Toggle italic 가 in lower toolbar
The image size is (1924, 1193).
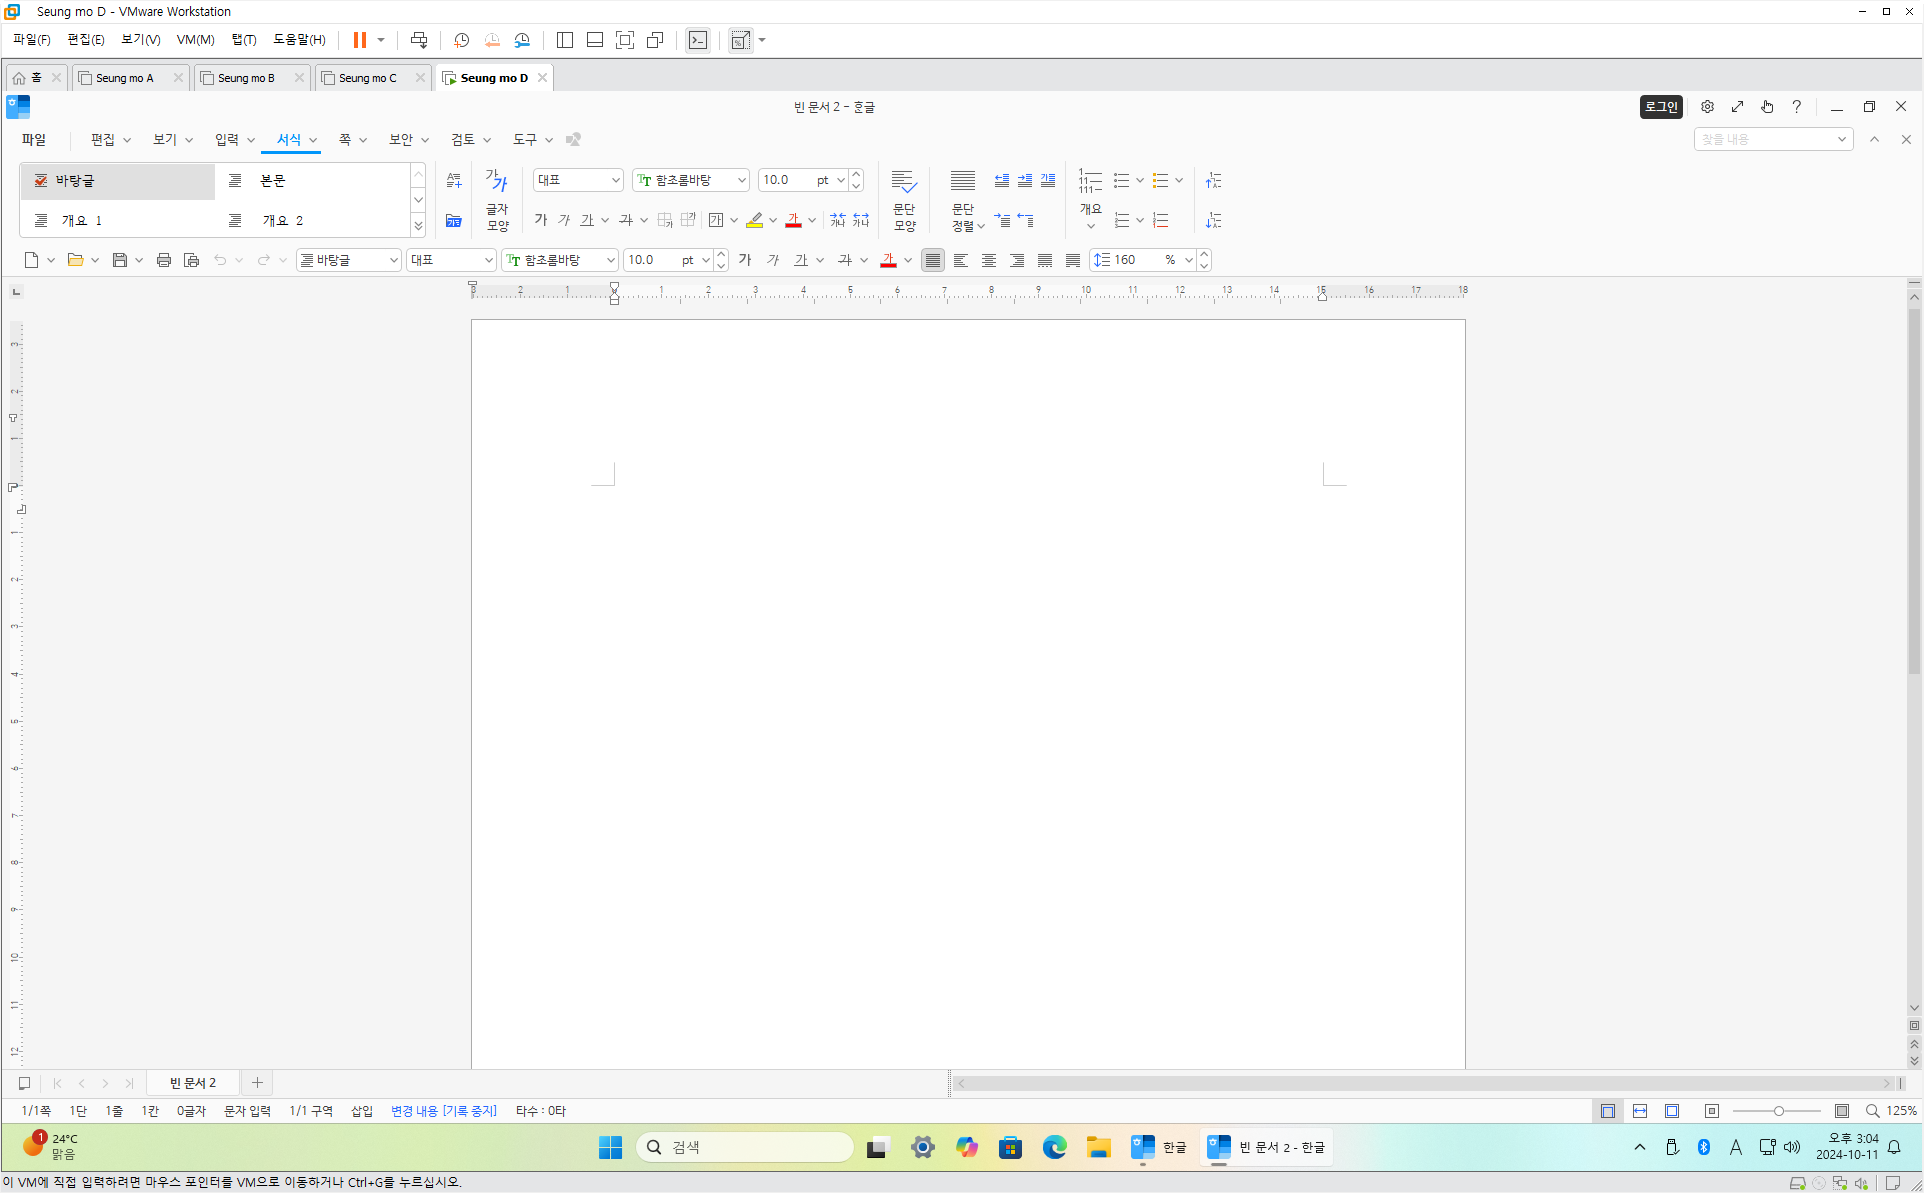coord(772,260)
